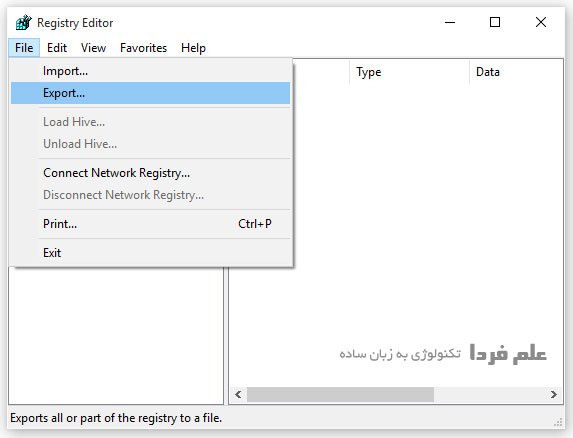Click the Registry Editor app icon
The image size is (573, 438).
[24, 23]
